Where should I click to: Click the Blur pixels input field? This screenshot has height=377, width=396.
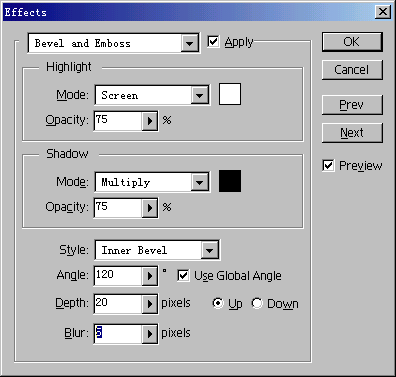[118, 334]
